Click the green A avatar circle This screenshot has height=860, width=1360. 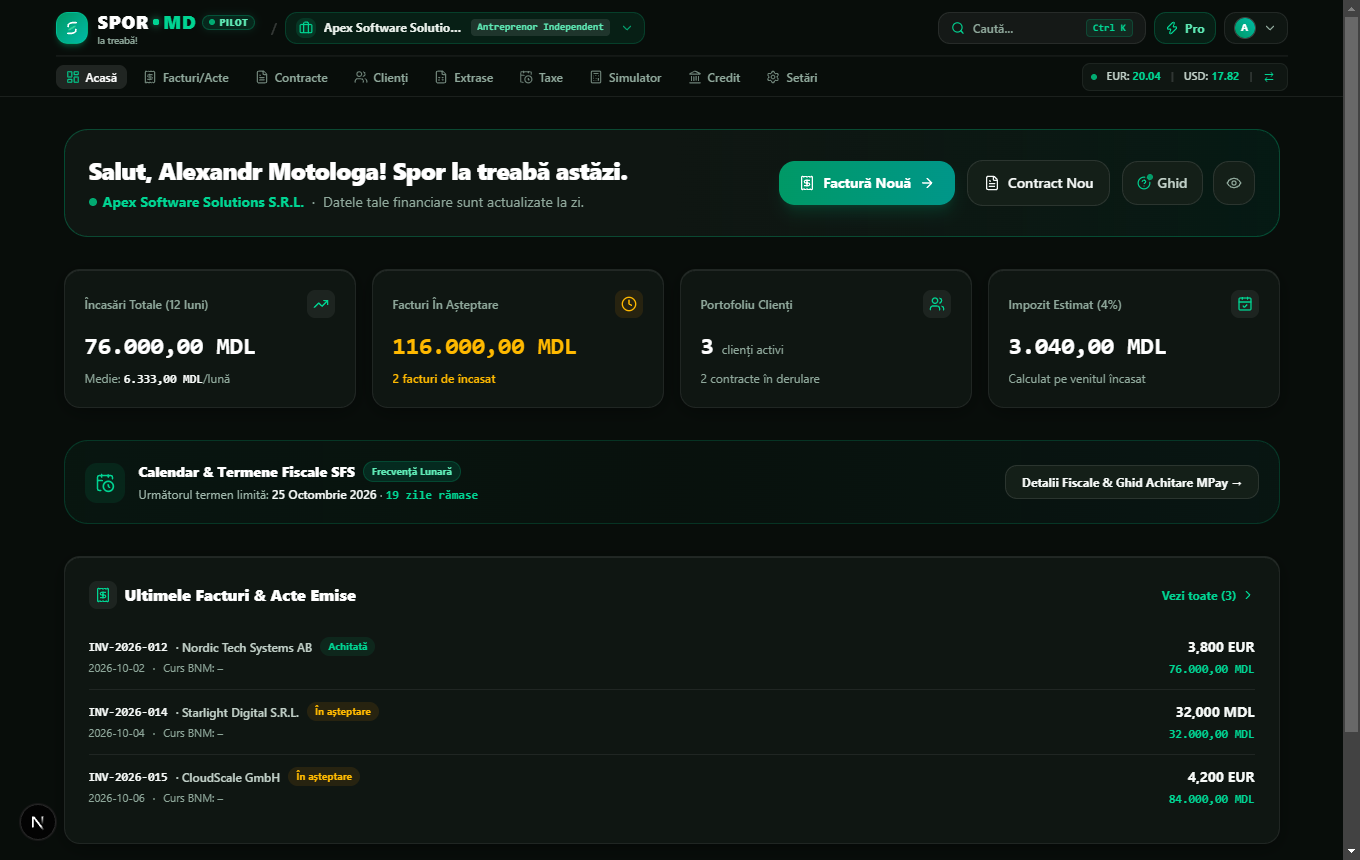pos(1245,28)
